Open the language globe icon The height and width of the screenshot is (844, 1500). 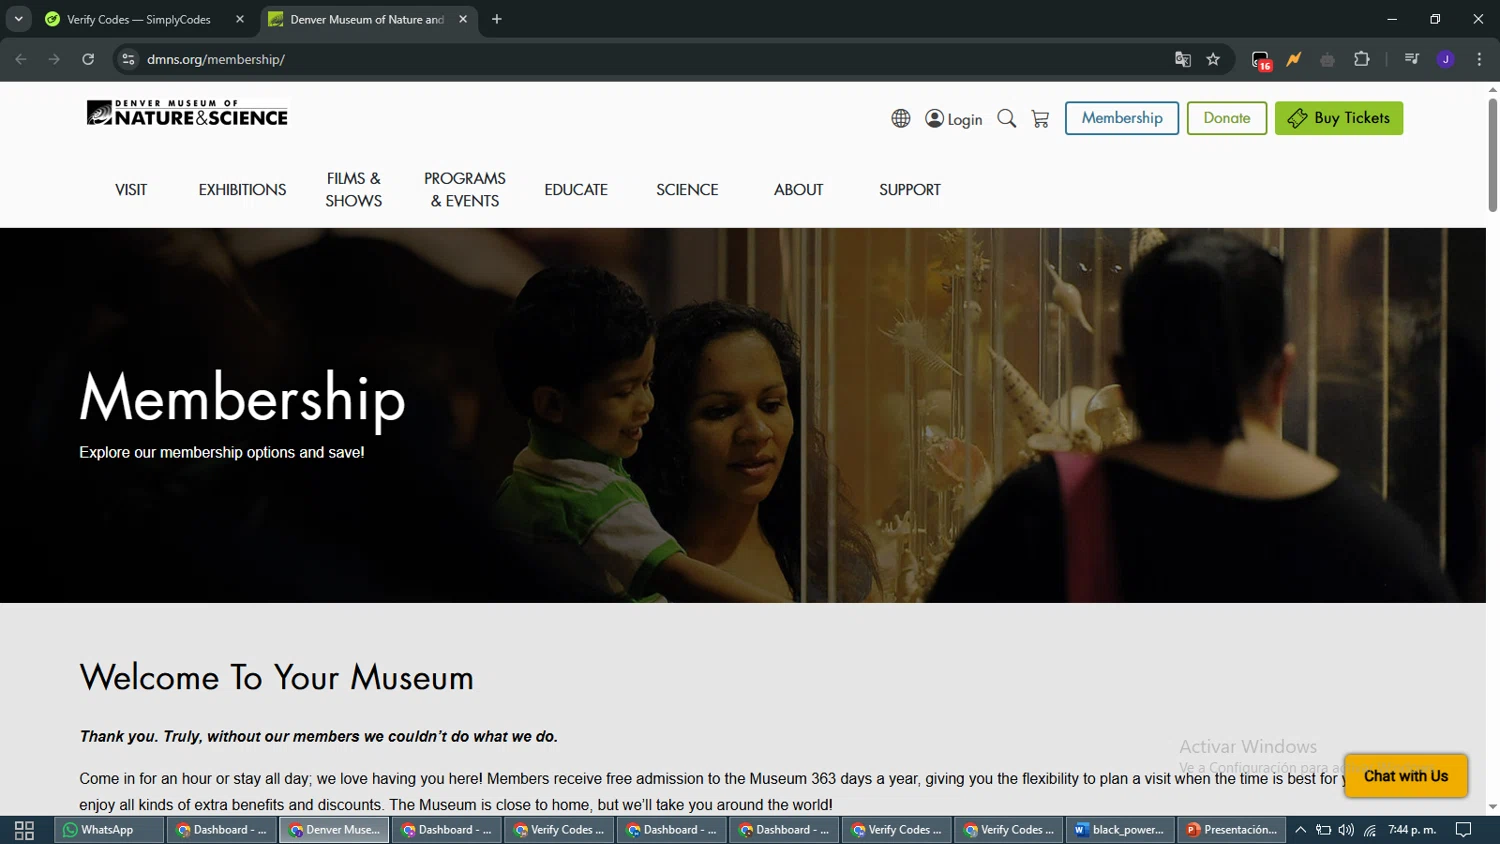(901, 119)
